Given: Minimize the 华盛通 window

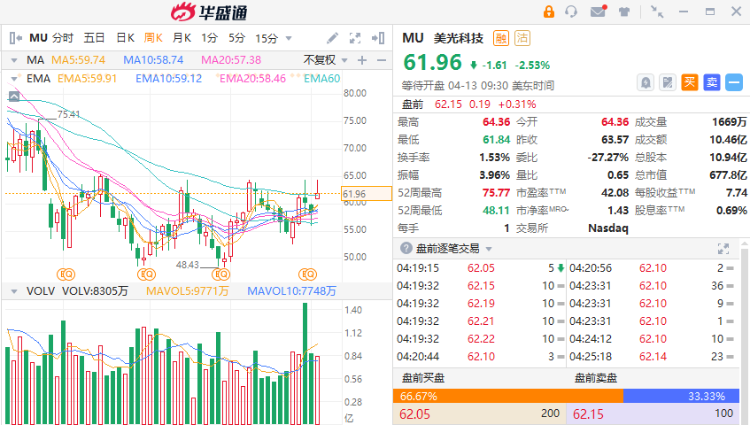Looking at the screenshot, I should point(684,11).
